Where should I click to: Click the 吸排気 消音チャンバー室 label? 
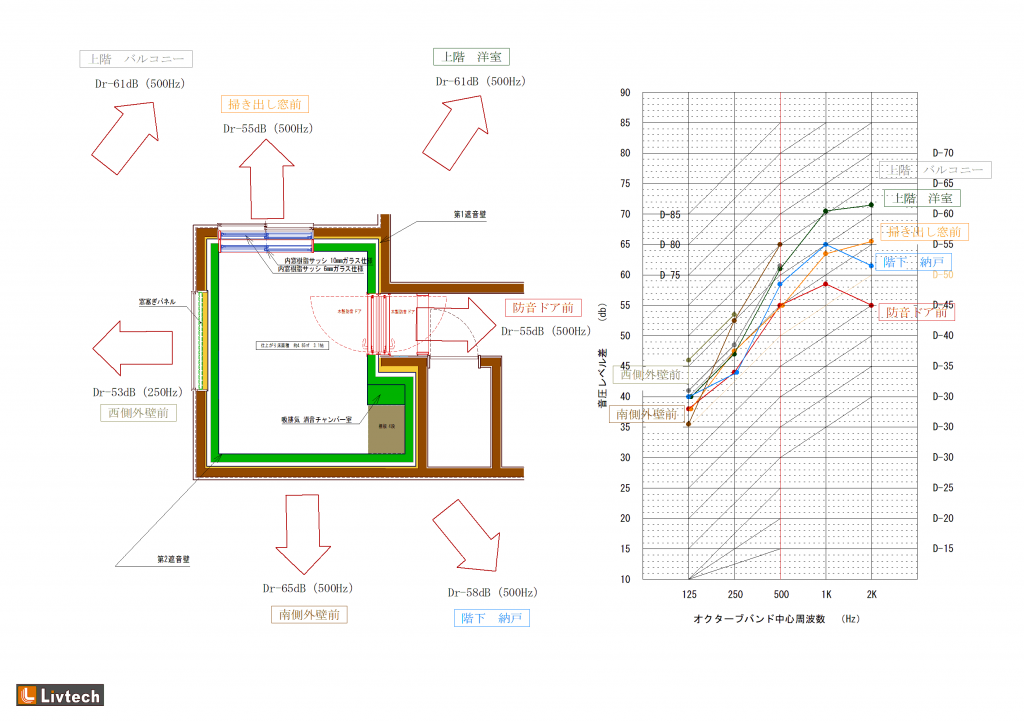point(317,419)
